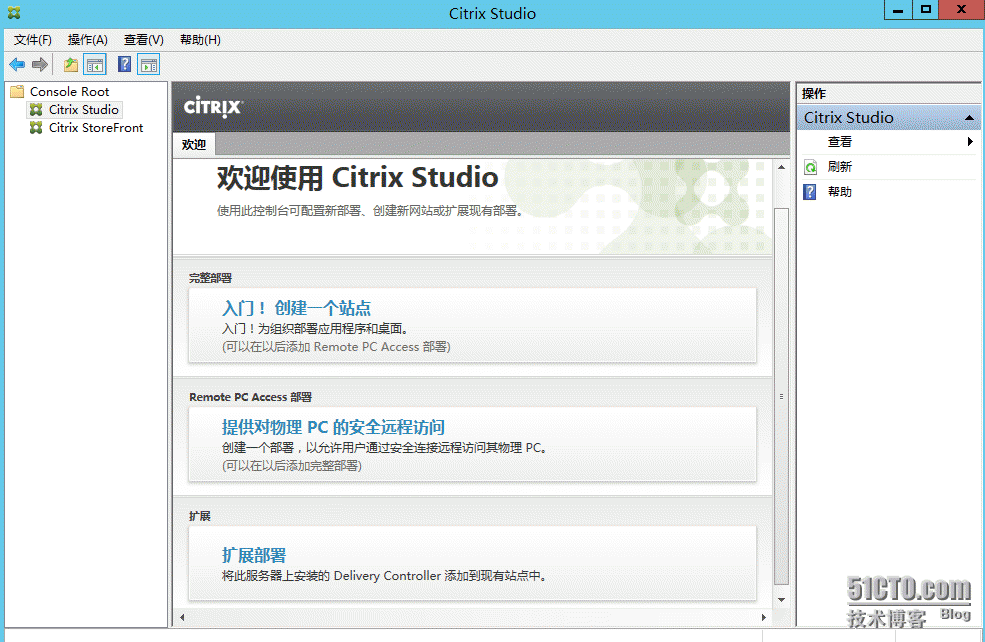The width and height of the screenshot is (985, 642).
Task: Open the 操作(A) menu
Action: point(88,40)
